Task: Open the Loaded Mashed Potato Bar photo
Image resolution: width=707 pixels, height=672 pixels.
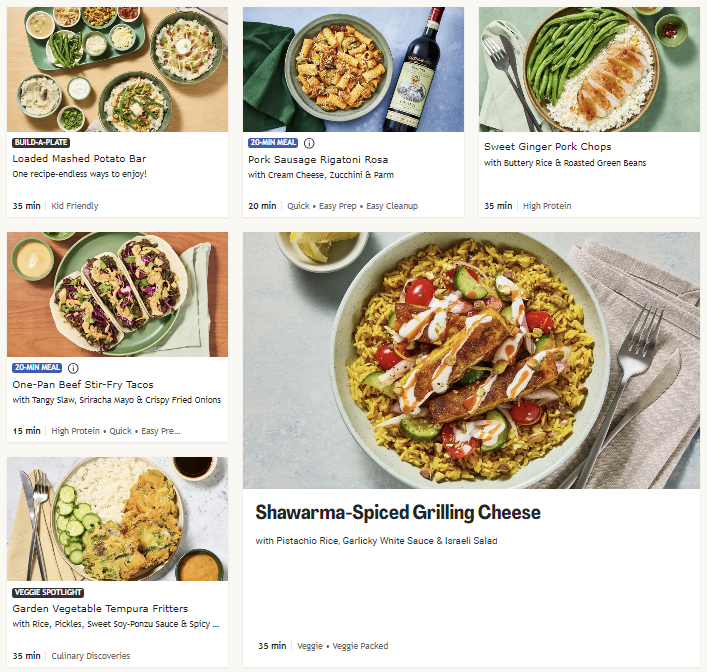Action: pyautogui.click(x=117, y=69)
